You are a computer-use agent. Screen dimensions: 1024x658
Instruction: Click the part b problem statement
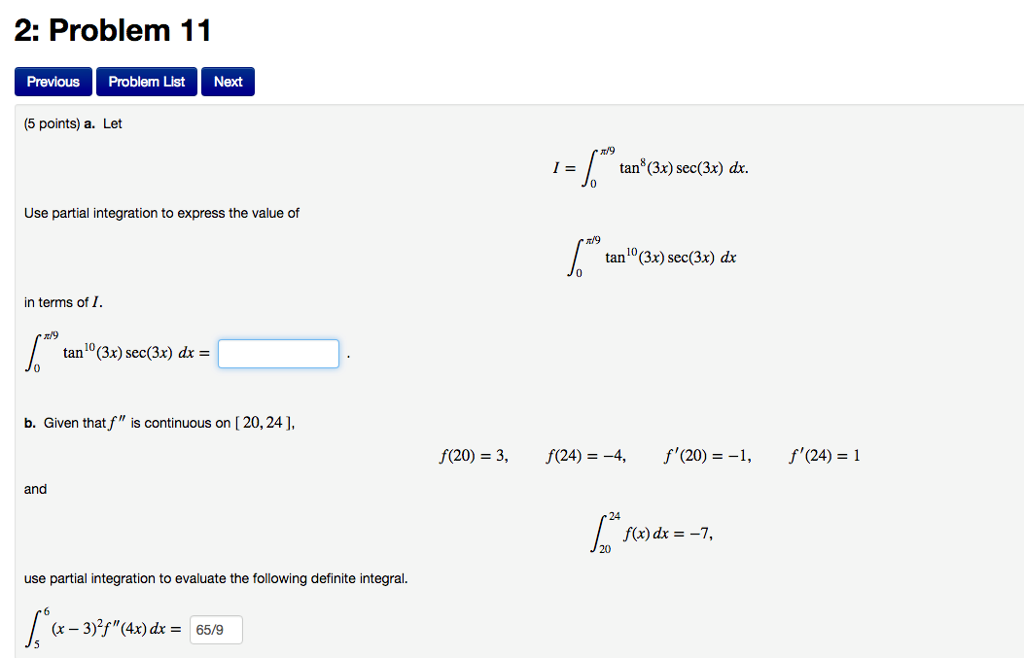[x=160, y=422]
